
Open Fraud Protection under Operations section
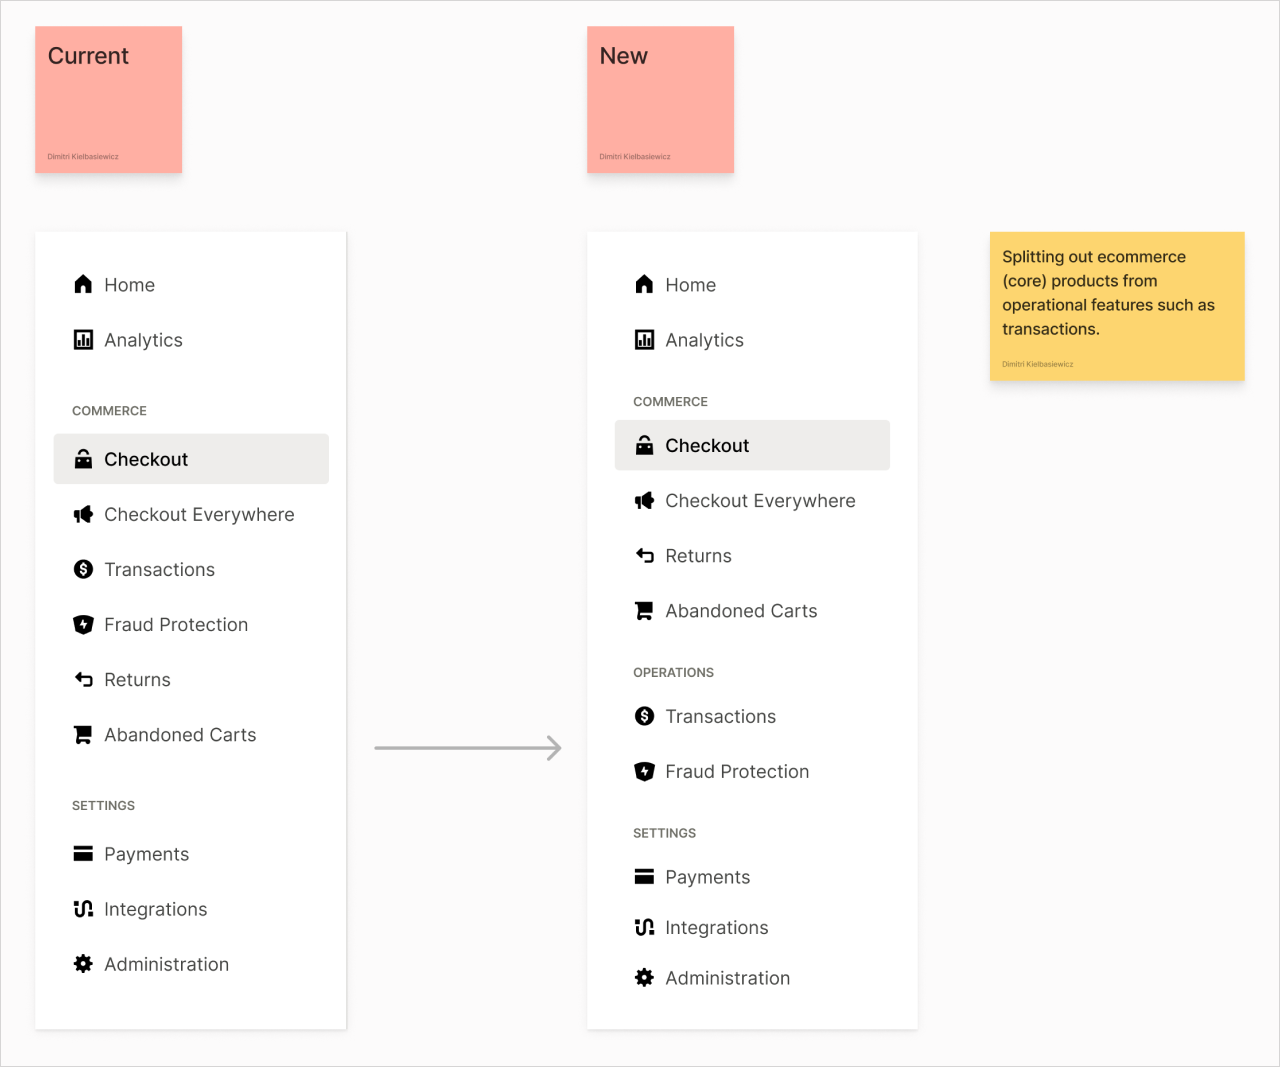737,772
